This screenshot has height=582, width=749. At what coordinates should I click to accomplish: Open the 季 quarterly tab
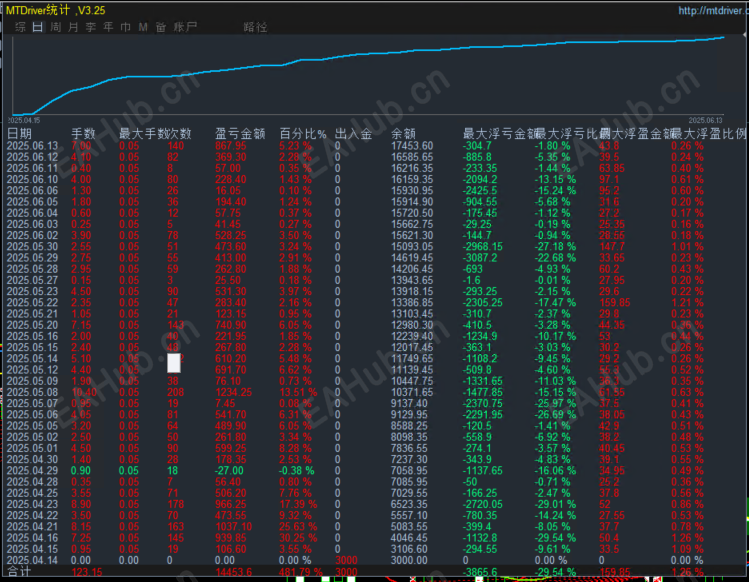[x=91, y=27]
